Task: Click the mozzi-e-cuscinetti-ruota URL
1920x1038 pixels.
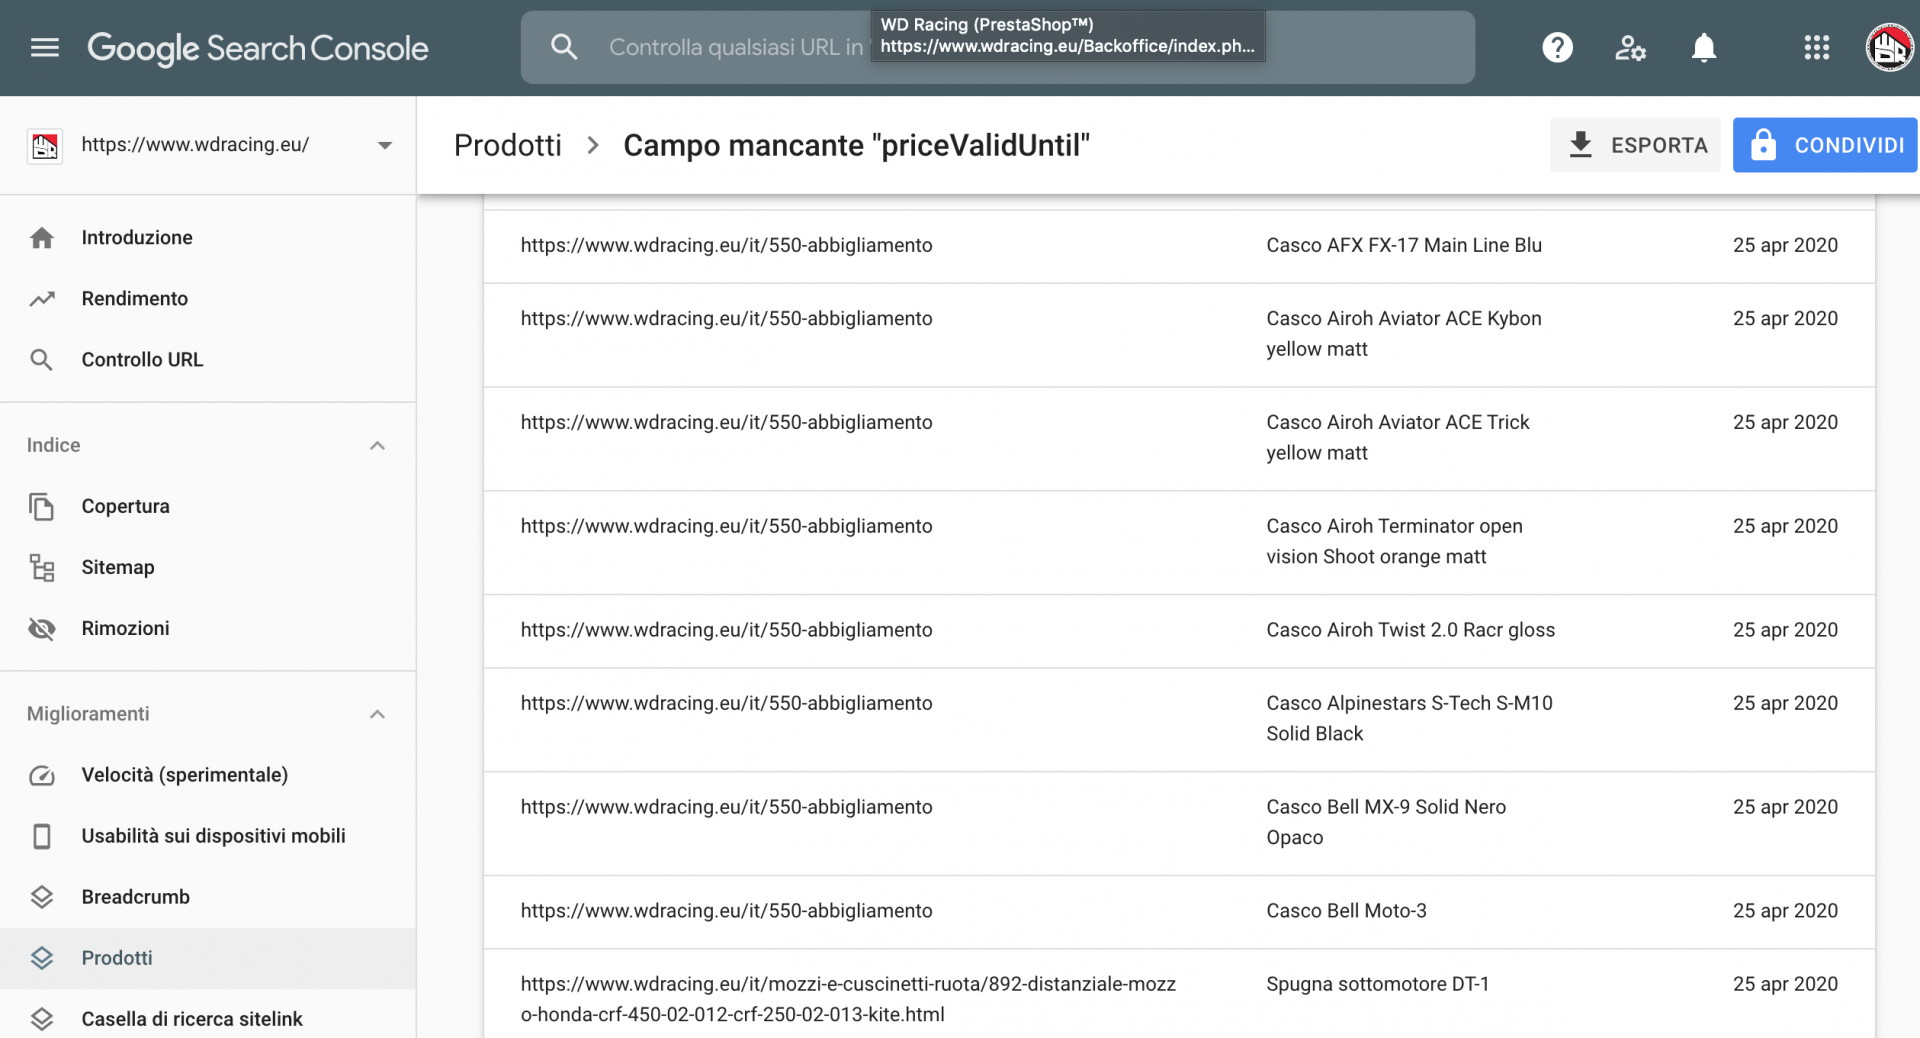Action: pos(848,999)
